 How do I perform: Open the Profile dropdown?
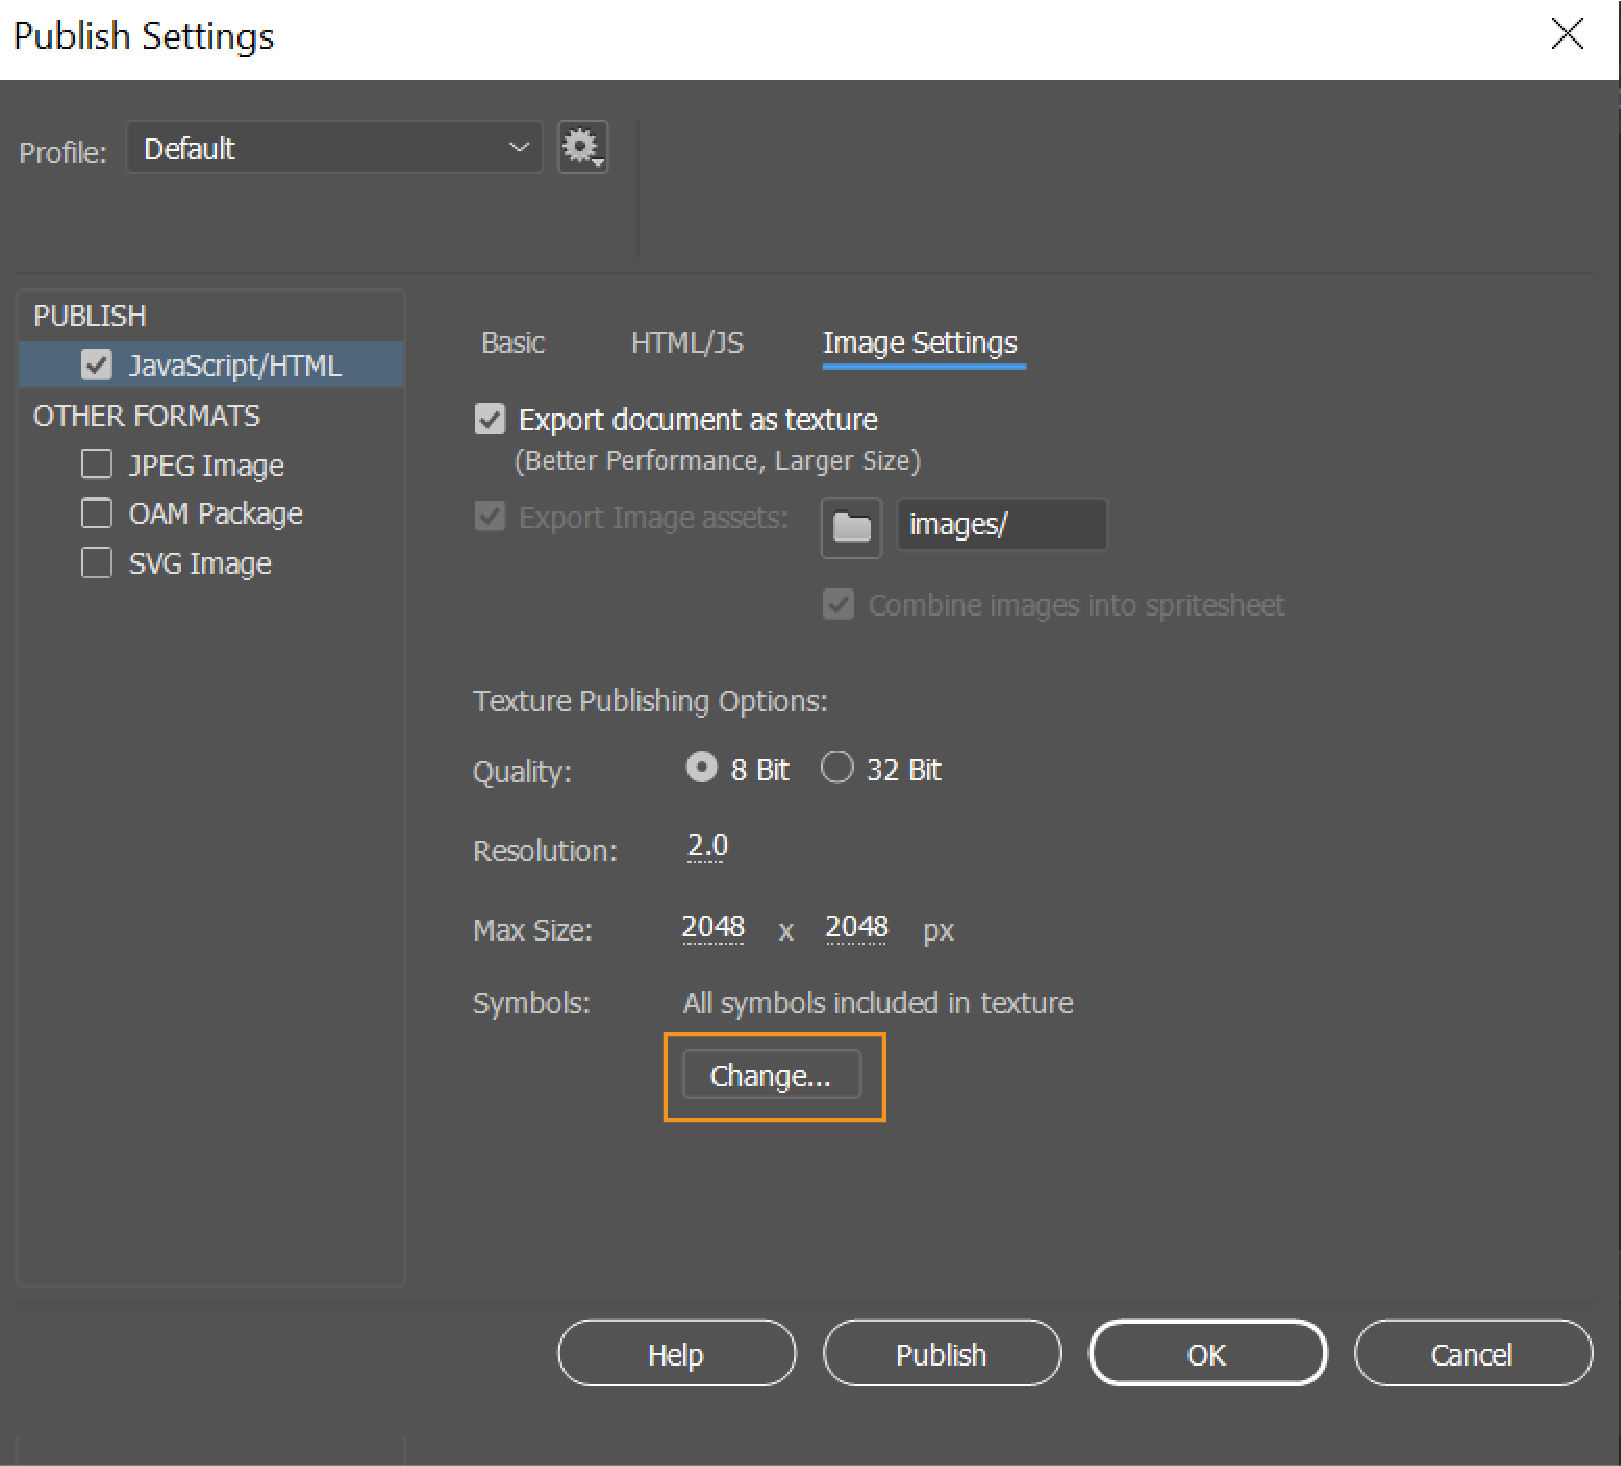(x=334, y=147)
